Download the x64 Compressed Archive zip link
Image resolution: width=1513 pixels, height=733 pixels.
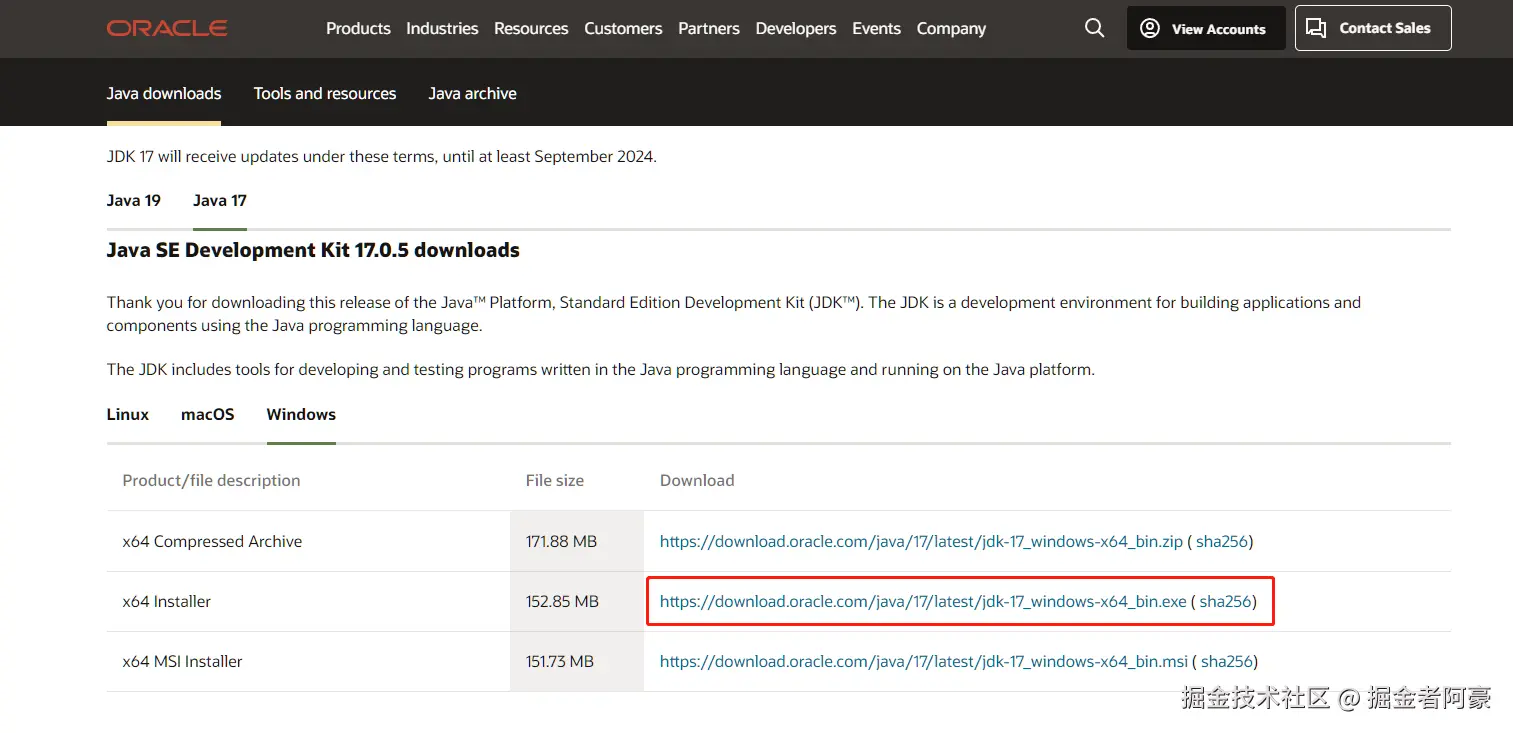pos(921,541)
